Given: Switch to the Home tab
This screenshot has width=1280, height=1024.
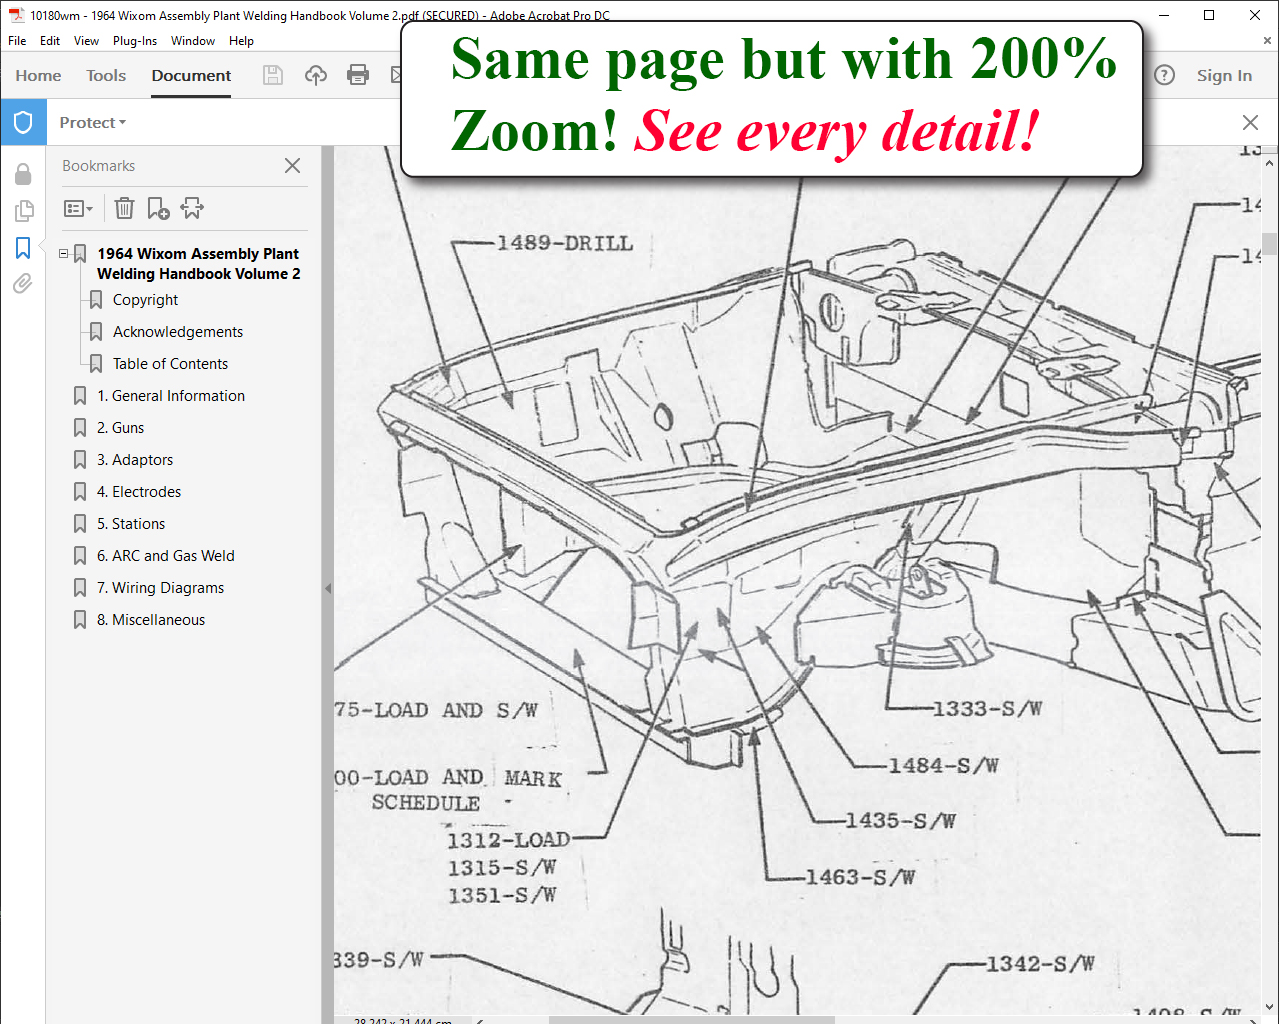Looking at the screenshot, I should tap(38, 75).
